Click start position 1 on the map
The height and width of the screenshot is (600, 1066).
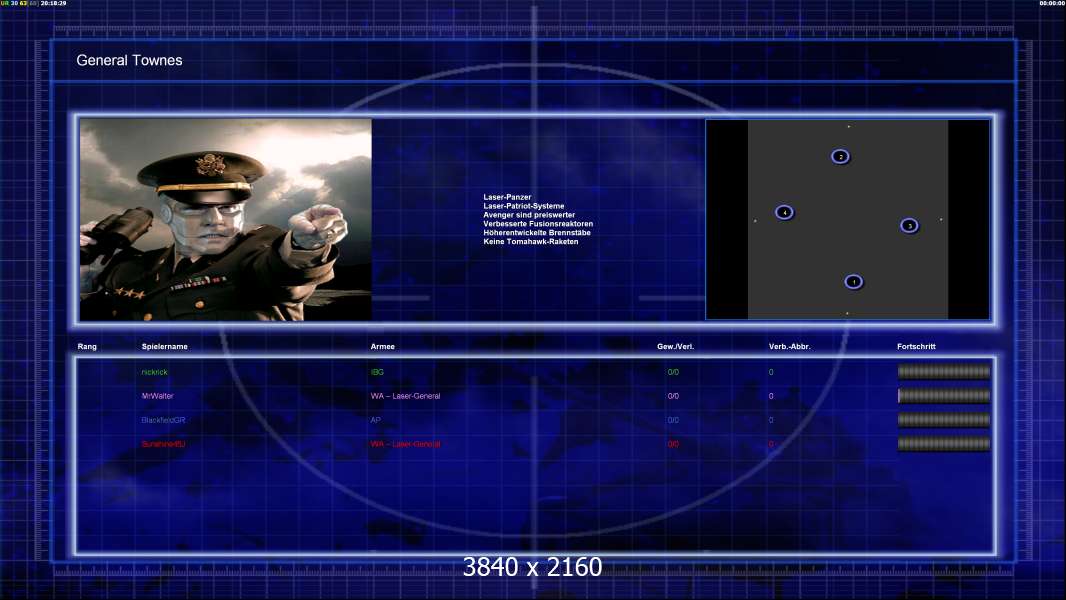tap(853, 282)
